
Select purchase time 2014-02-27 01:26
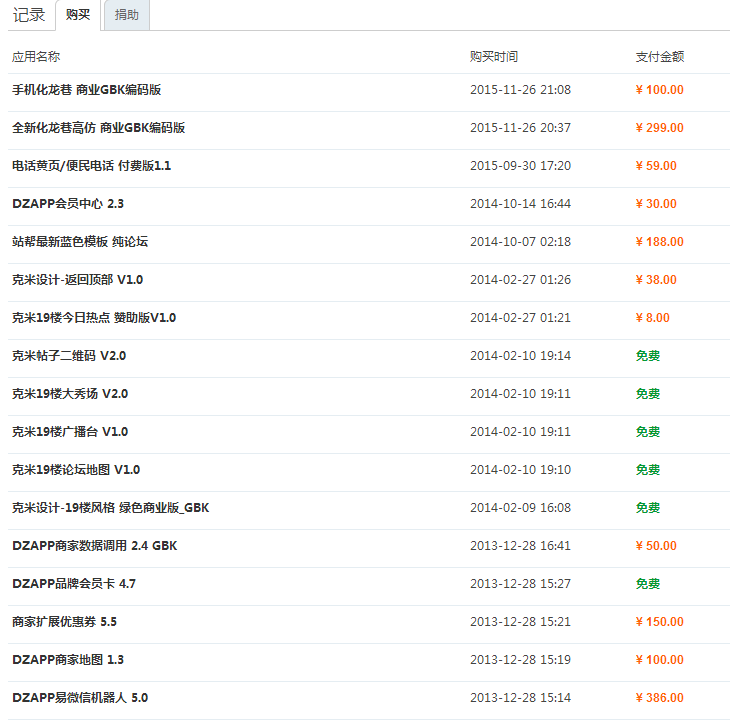tap(520, 280)
